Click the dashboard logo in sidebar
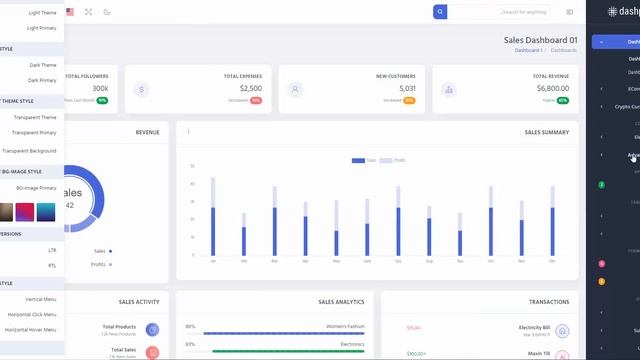The width and height of the screenshot is (640, 360). click(x=623, y=11)
